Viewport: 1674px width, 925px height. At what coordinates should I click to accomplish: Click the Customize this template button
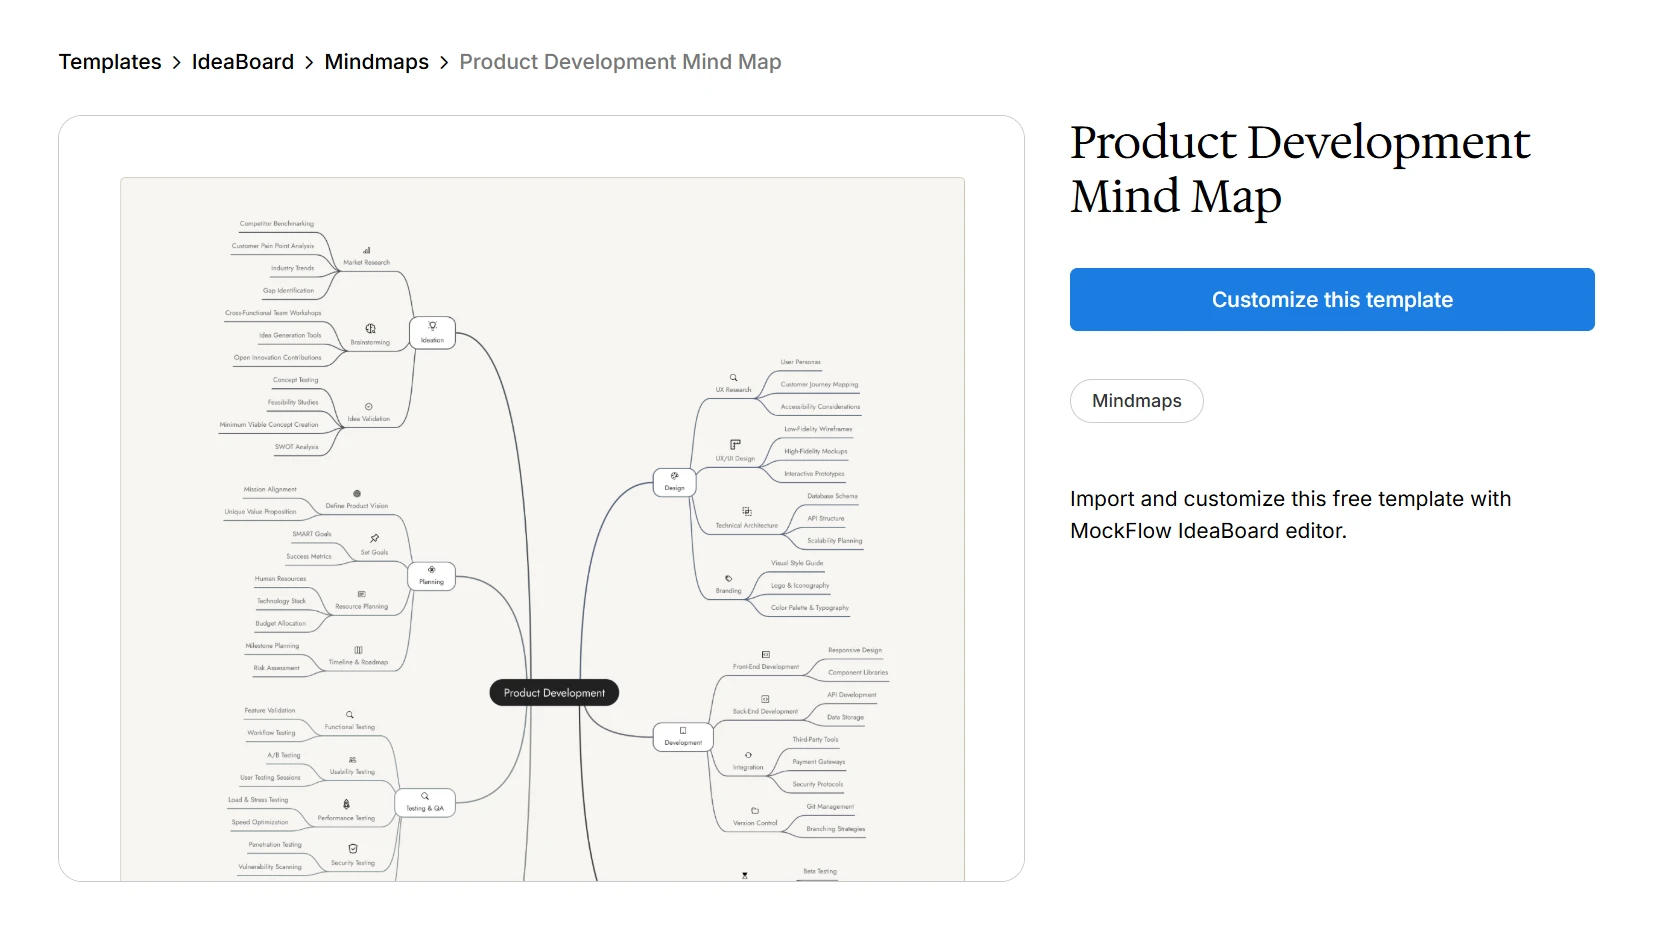point(1332,299)
